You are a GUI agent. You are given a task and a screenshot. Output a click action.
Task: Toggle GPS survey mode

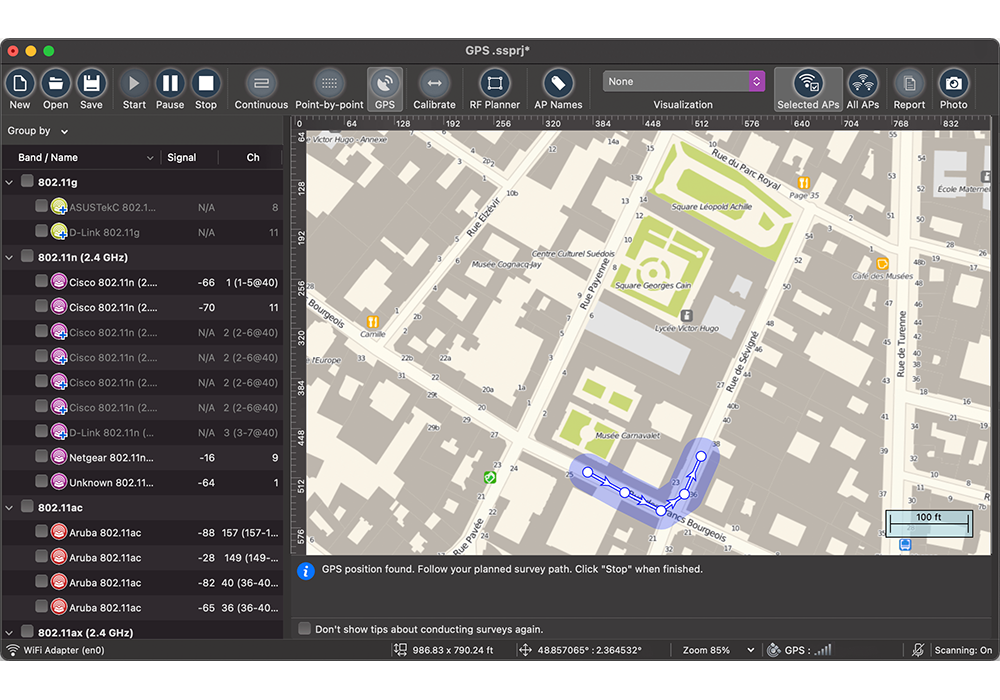(385, 89)
